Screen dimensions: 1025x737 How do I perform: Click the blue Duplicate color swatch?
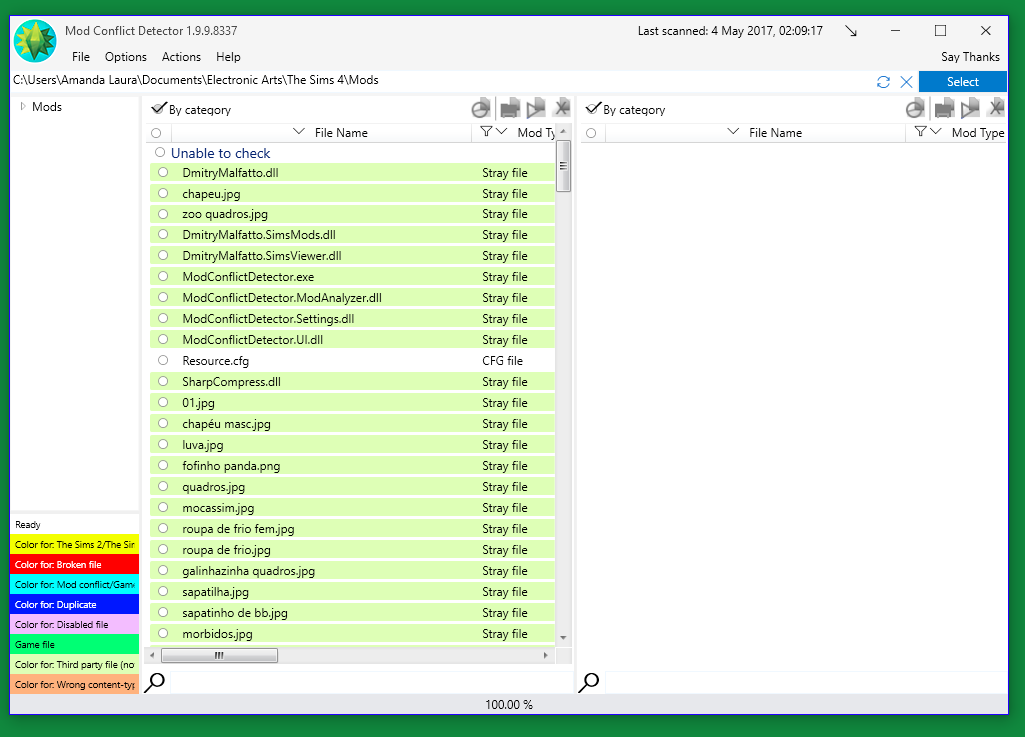(75, 604)
